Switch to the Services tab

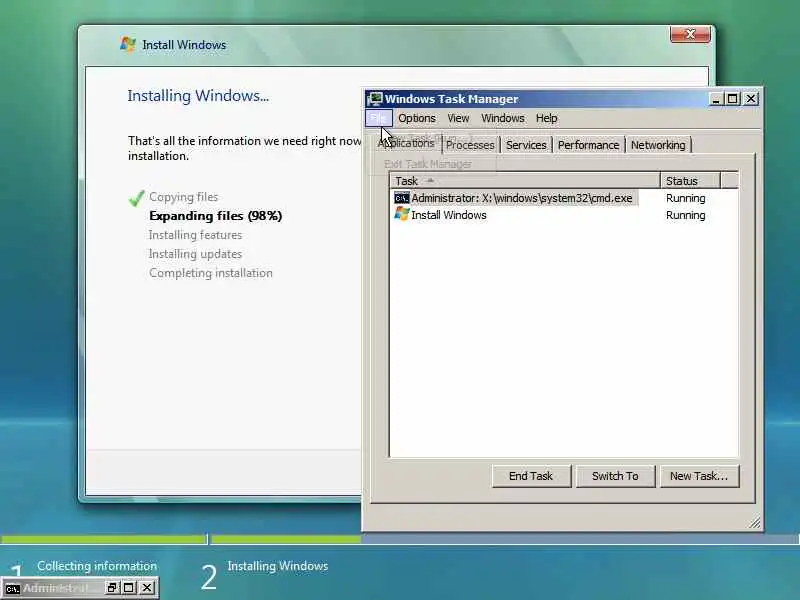(x=526, y=145)
